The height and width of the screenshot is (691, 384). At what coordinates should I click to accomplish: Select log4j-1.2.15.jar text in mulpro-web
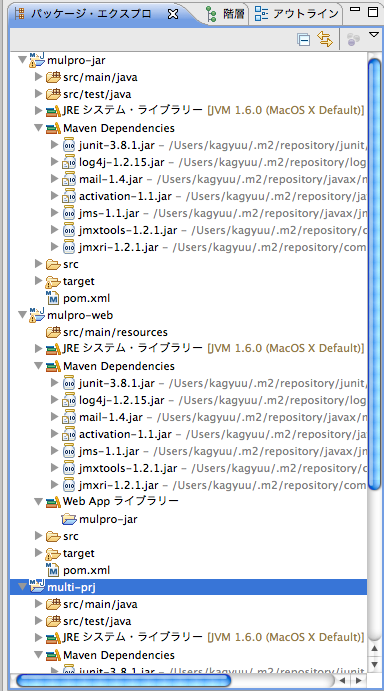pos(122,400)
